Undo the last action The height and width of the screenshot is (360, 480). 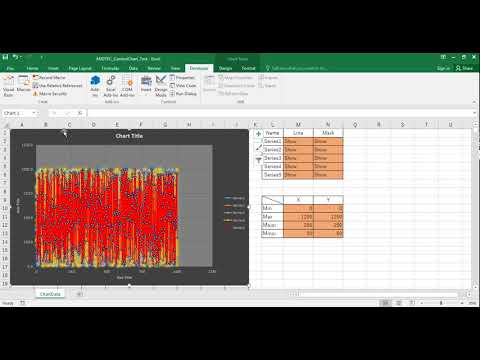pos(15,58)
